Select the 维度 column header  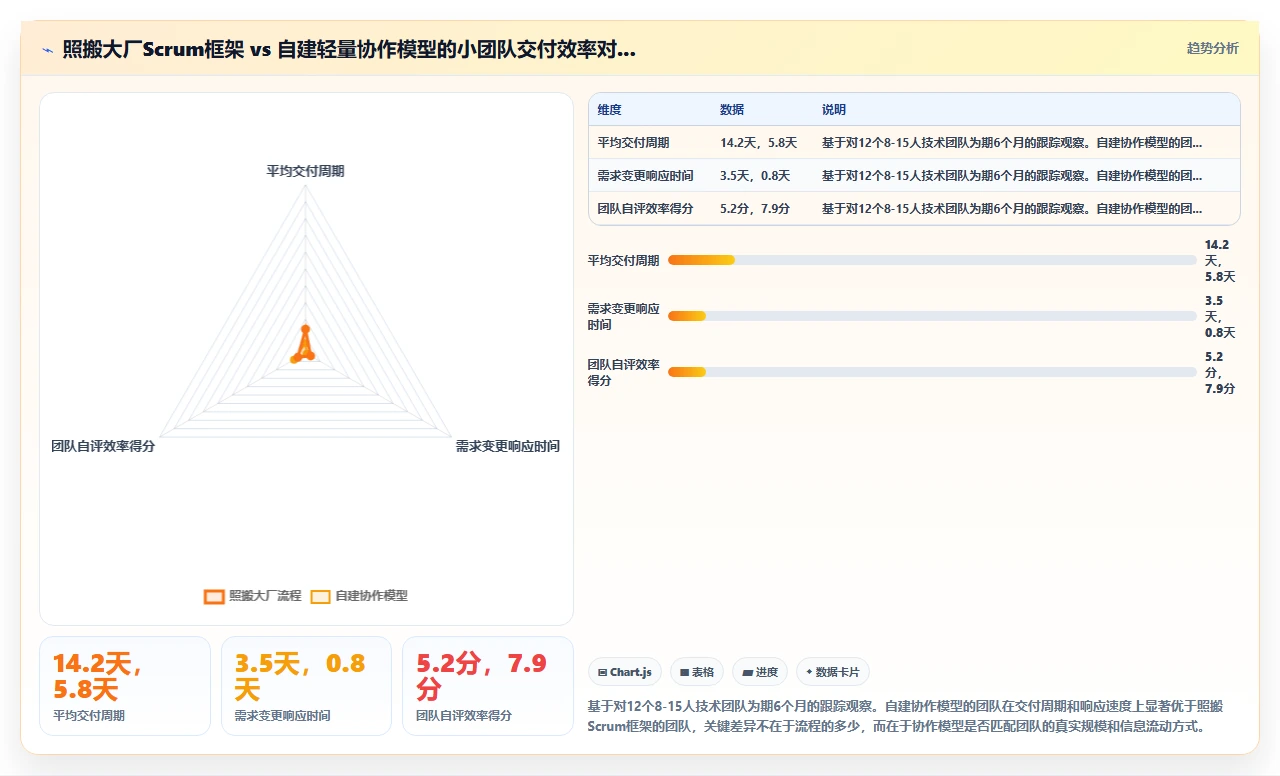coord(610,109)
